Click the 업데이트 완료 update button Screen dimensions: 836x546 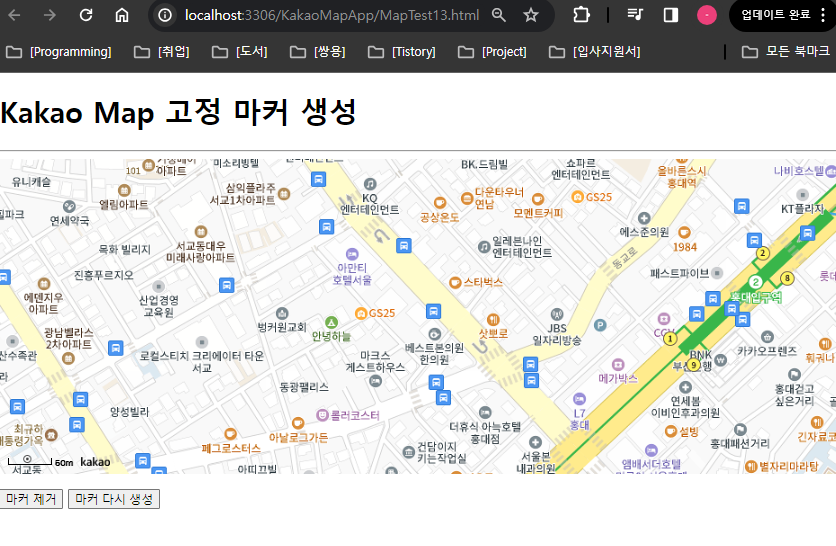(x=776, y=15)
